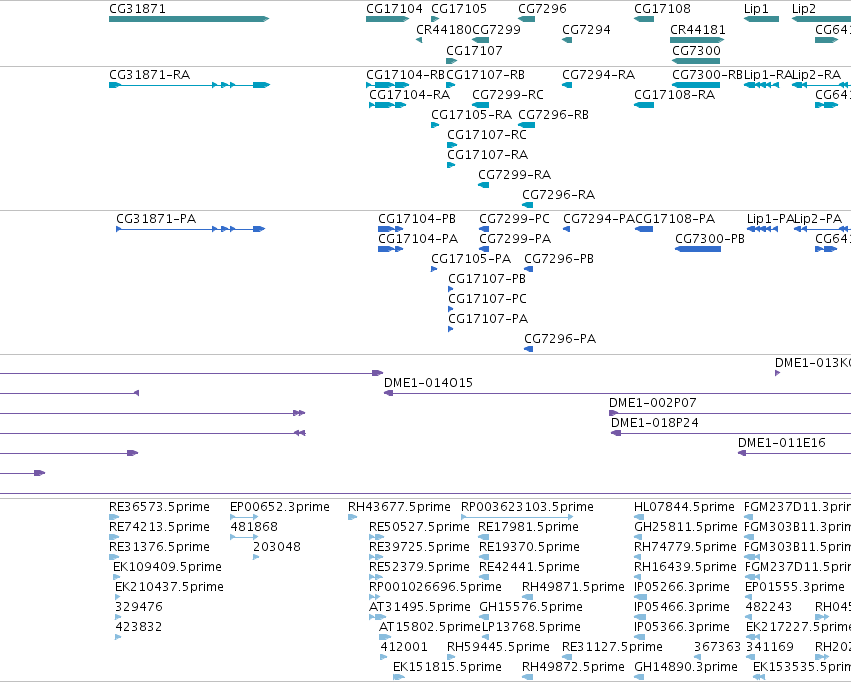Select the CR44181 gene feature bar
This screenshot has height=682, width=851.
click(697, 40)
